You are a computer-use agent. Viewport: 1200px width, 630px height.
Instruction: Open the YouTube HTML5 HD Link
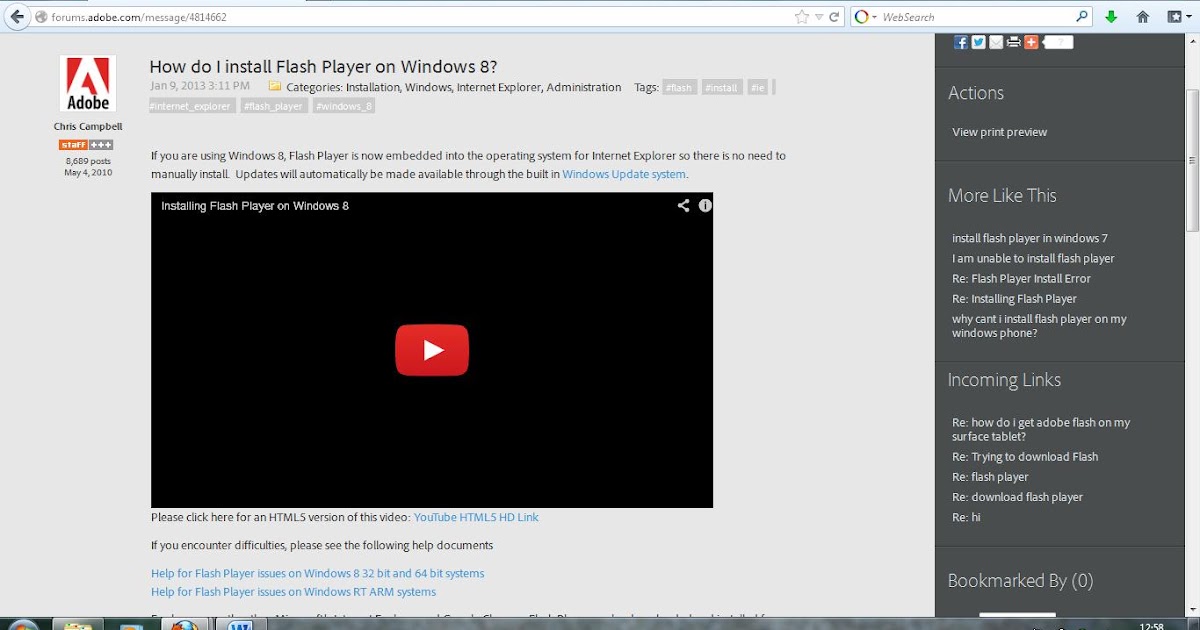click(x=476, y=517)
